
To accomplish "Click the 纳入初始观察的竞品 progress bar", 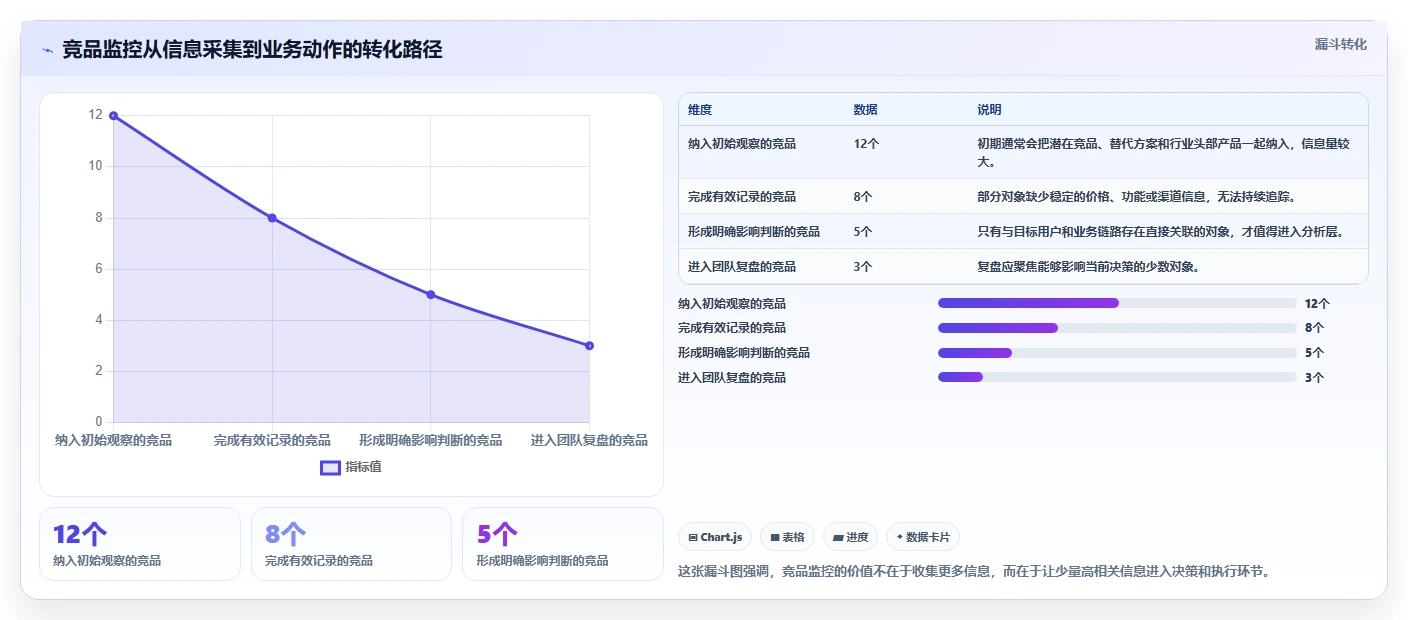I will pyautogui.click(x=1117, y=303).
